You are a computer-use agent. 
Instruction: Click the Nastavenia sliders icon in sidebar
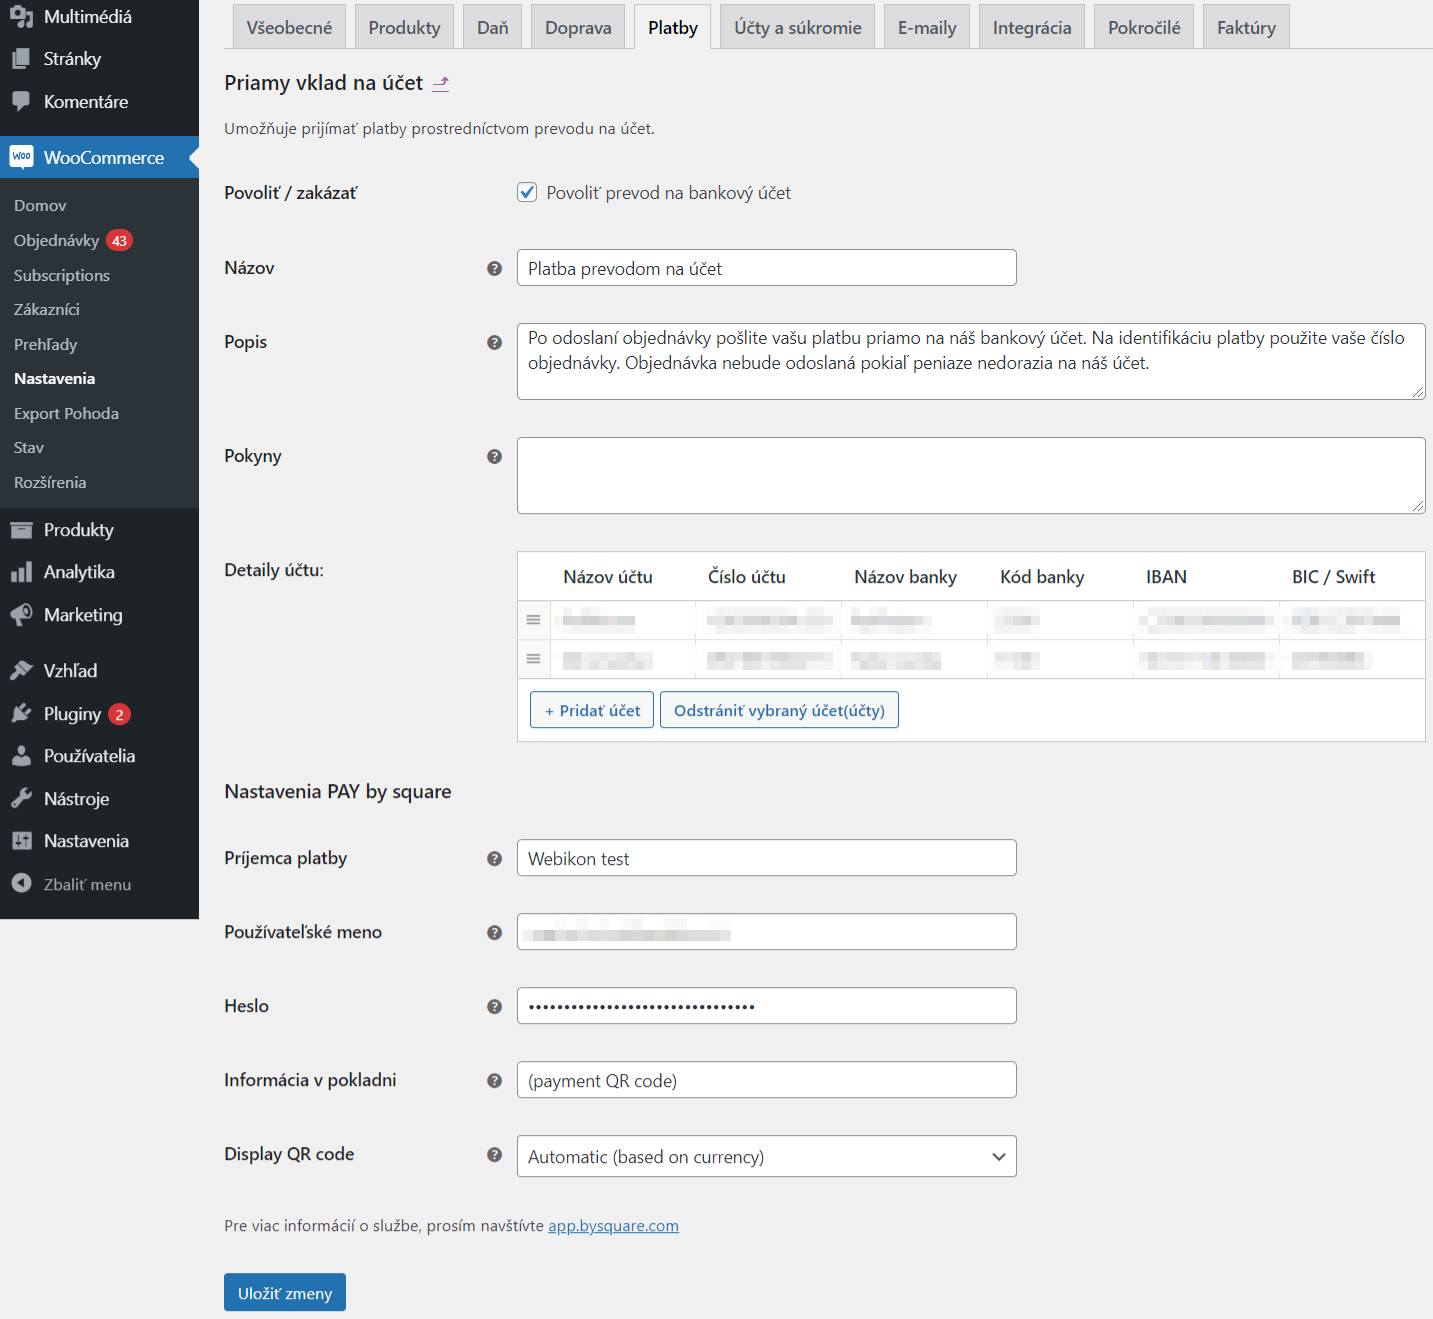(21, 841)
